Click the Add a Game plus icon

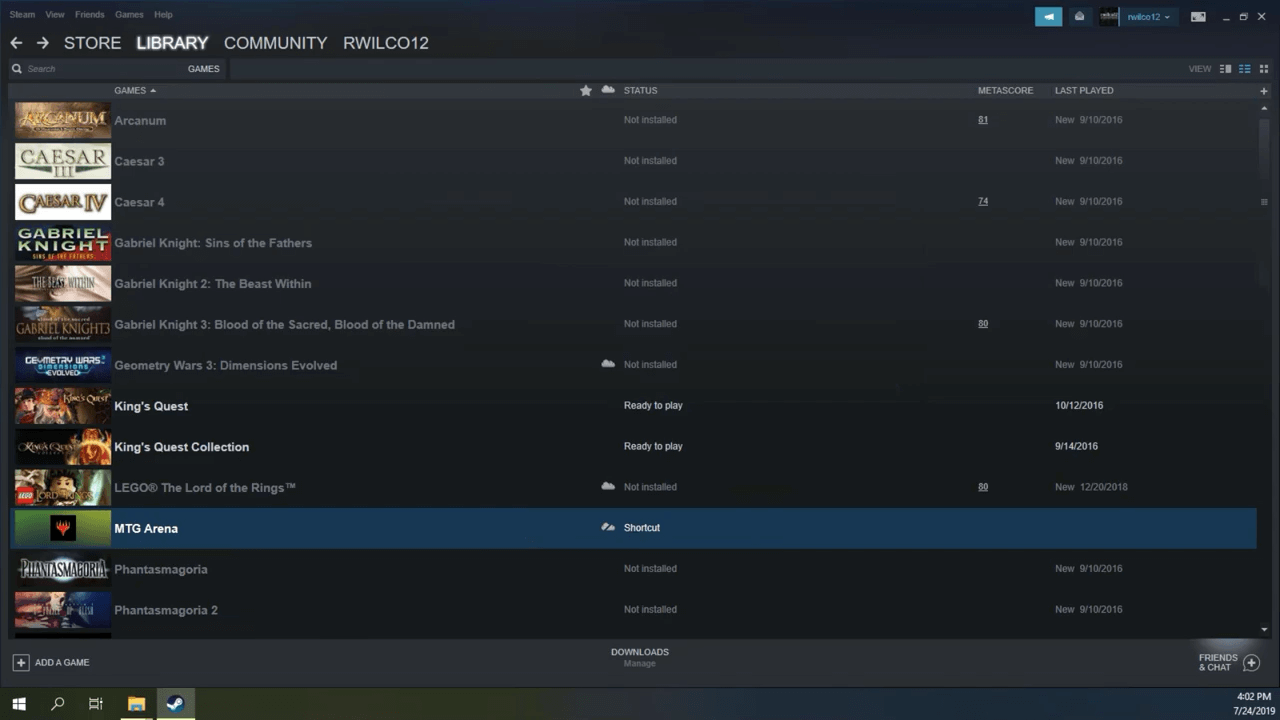click(21, 662)
